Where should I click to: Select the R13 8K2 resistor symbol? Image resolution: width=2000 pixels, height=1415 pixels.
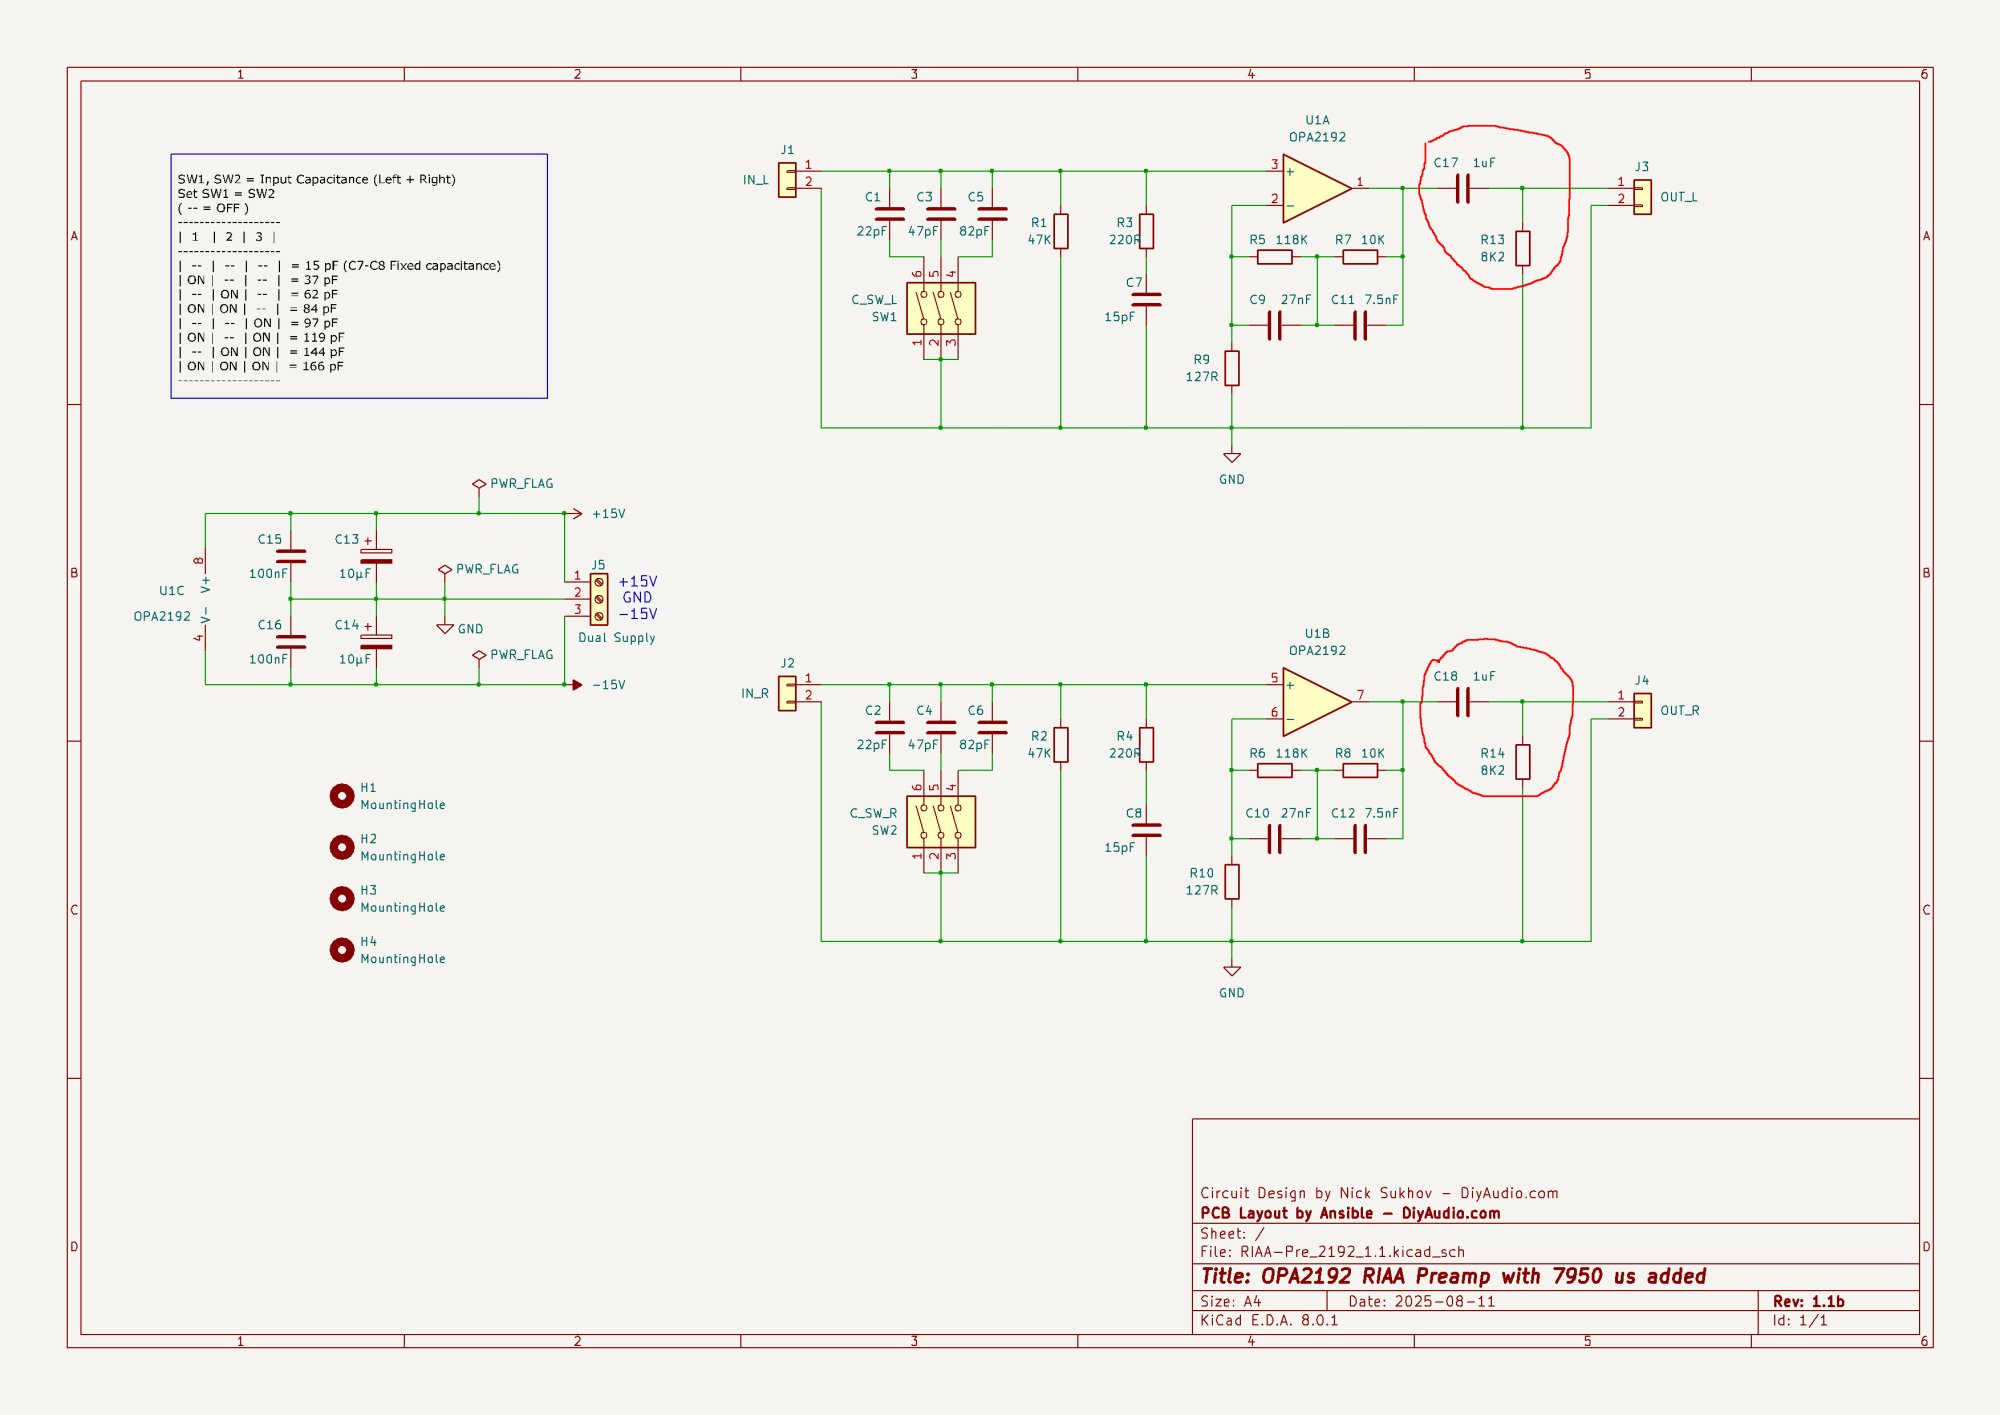(1522, 248)
